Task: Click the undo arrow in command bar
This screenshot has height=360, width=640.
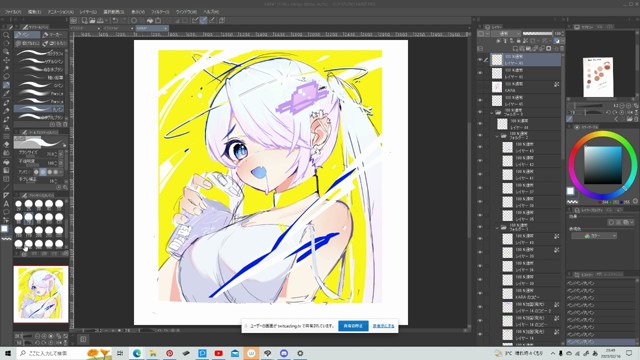Action: (x=115, y=20)
